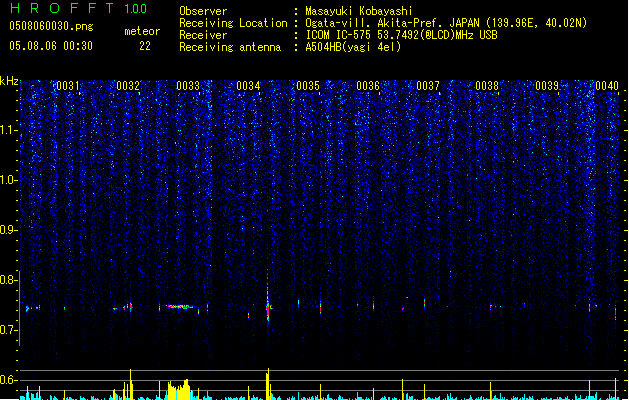Viewport: 629px width, 400px height.
Task: Select observer name Masayuki Kobayashi
Action: click(359, 11)
